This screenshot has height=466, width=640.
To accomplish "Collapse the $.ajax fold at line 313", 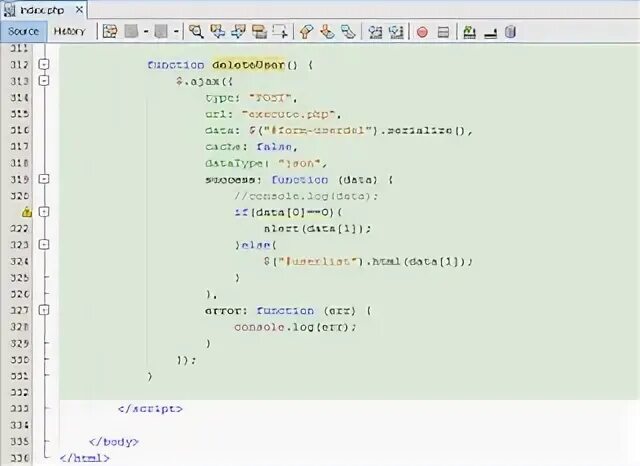I will click(x=44, y=80).
